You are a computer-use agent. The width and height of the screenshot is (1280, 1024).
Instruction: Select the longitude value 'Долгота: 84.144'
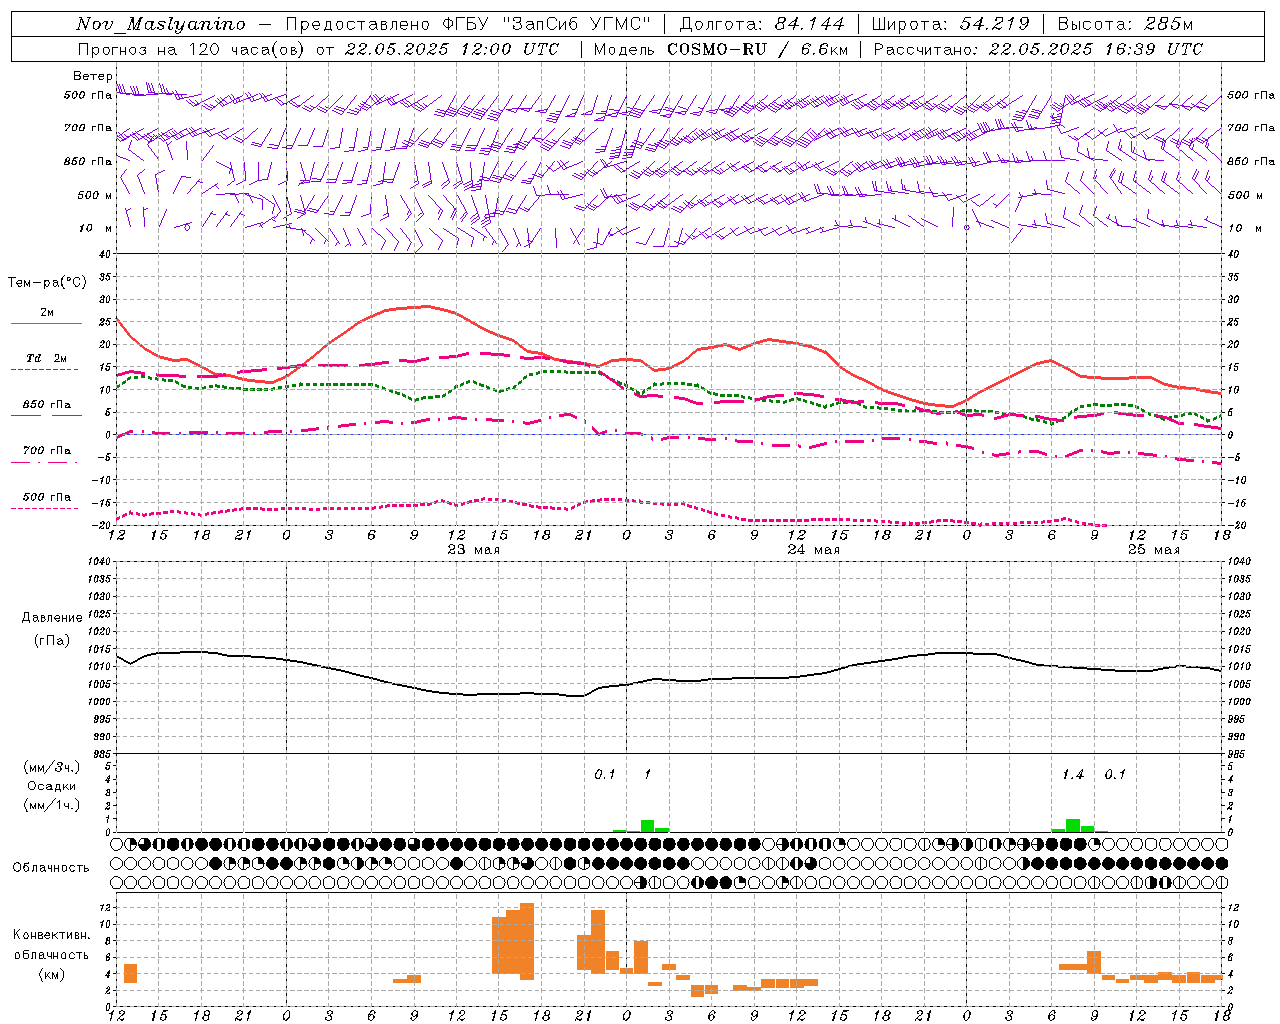tap(761, 24)
